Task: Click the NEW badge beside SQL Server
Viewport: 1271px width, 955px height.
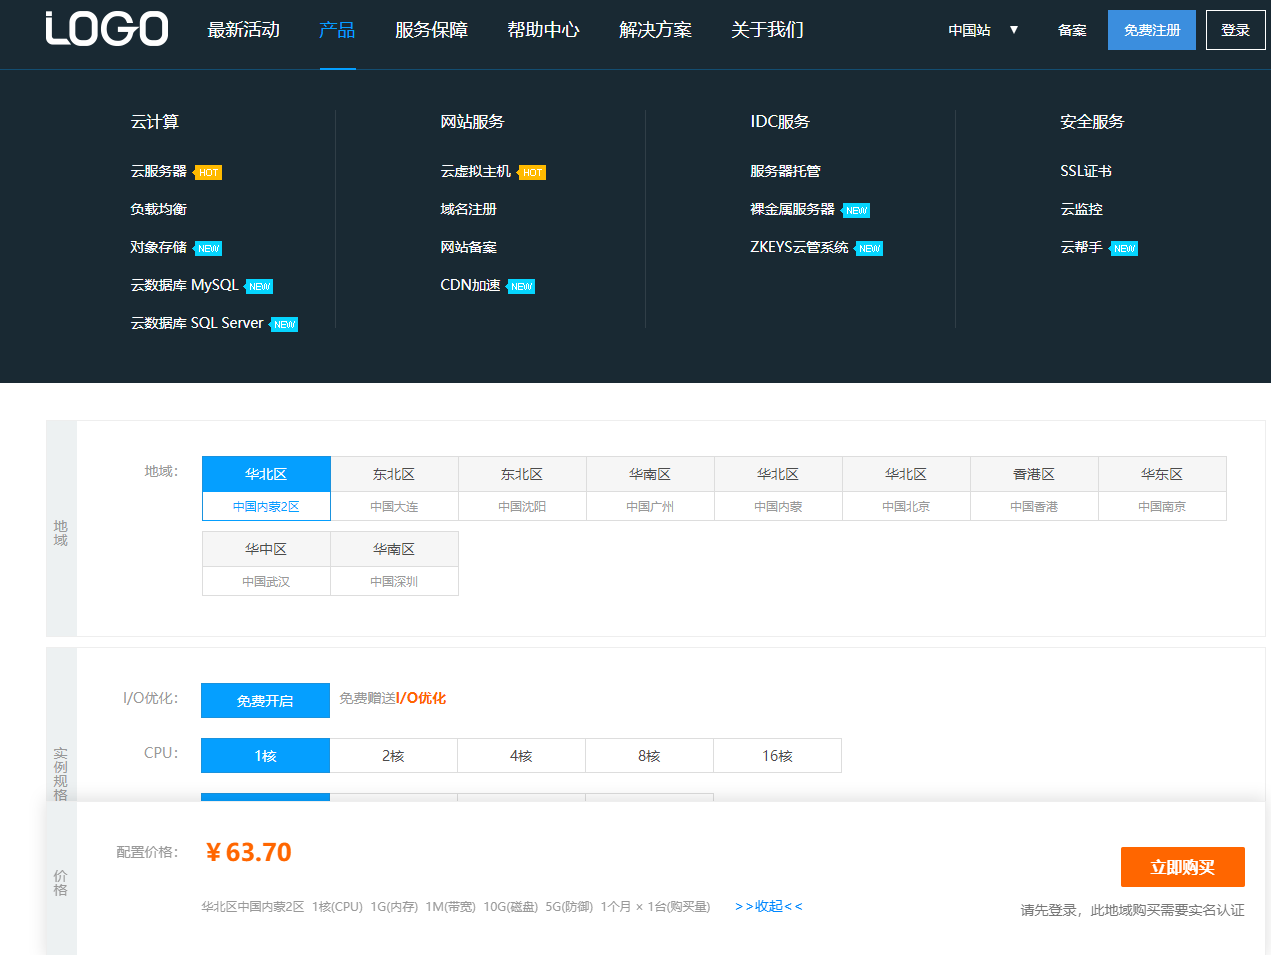Action: click(284, 325)
